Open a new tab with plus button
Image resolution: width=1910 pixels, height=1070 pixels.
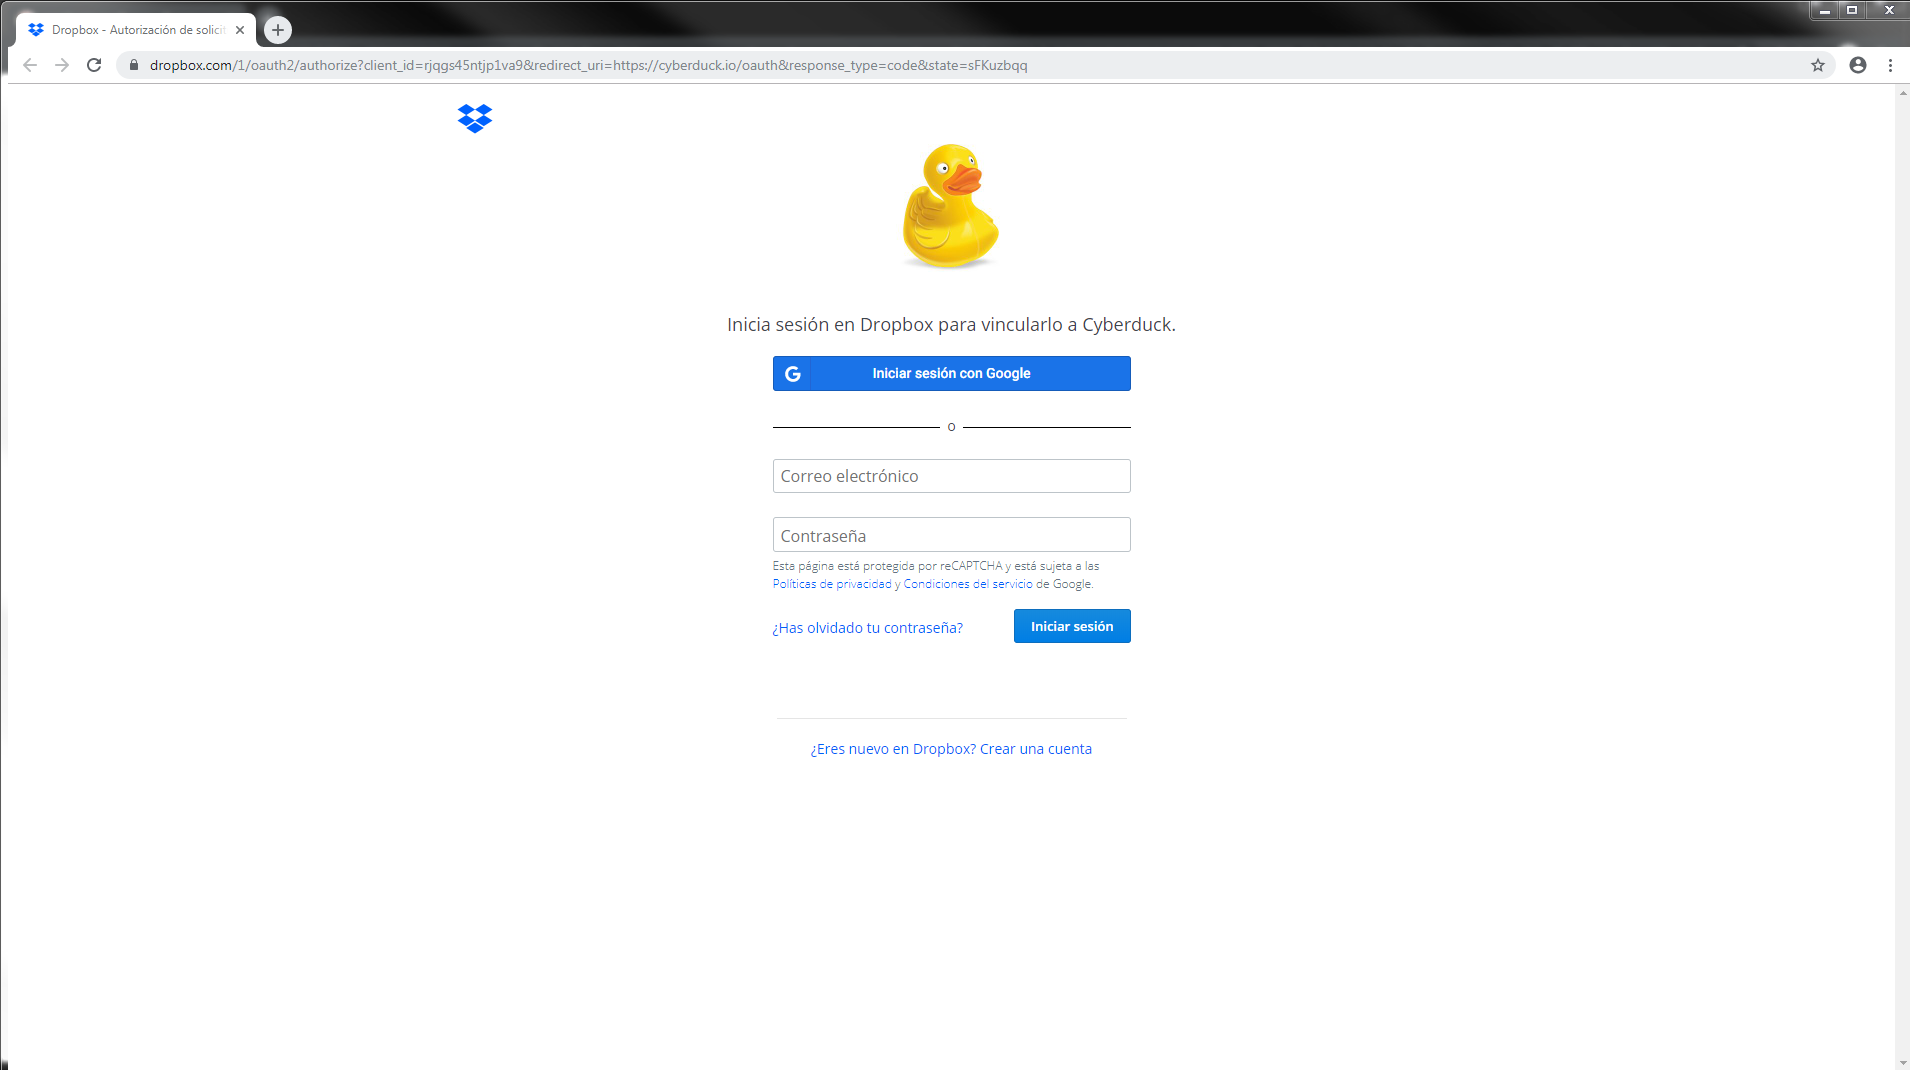coord(278,30)
